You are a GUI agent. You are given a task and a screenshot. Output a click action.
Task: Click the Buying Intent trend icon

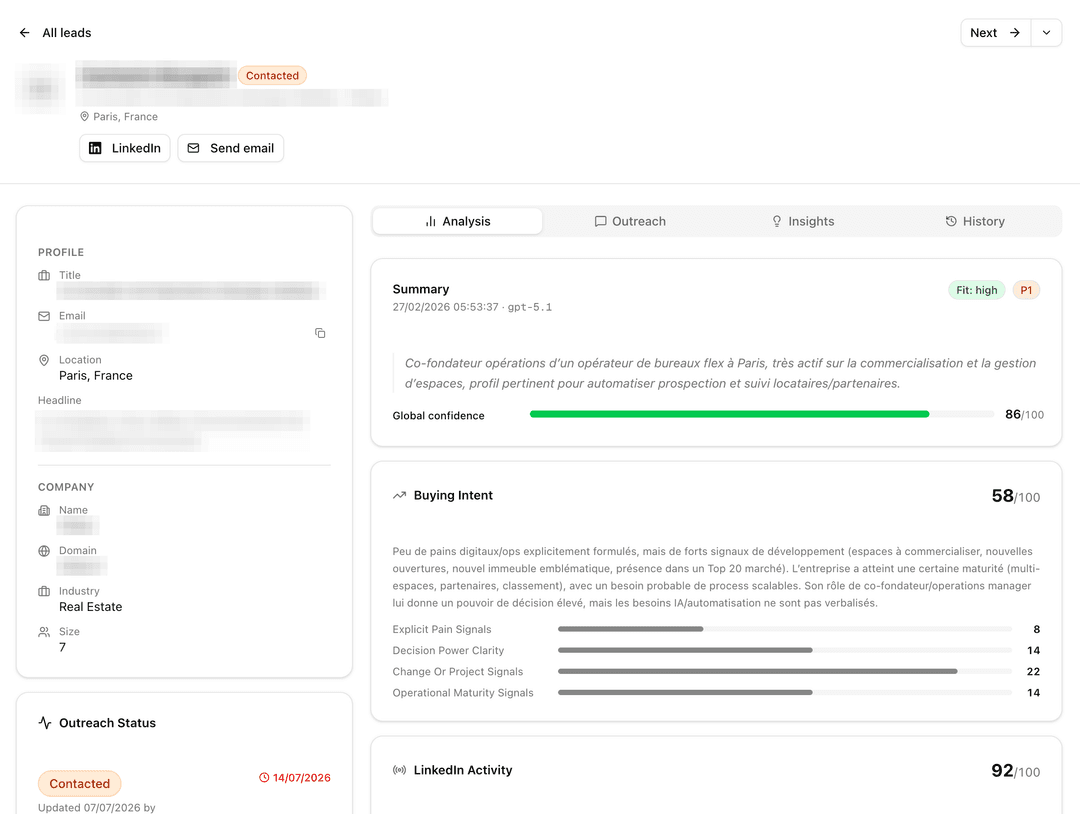click(x=399, y=495)
